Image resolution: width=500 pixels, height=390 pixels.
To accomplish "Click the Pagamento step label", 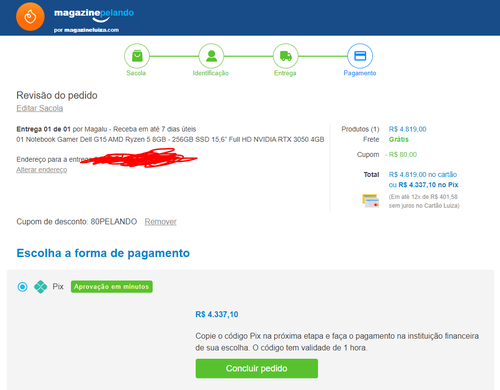I will click(360, 73).
